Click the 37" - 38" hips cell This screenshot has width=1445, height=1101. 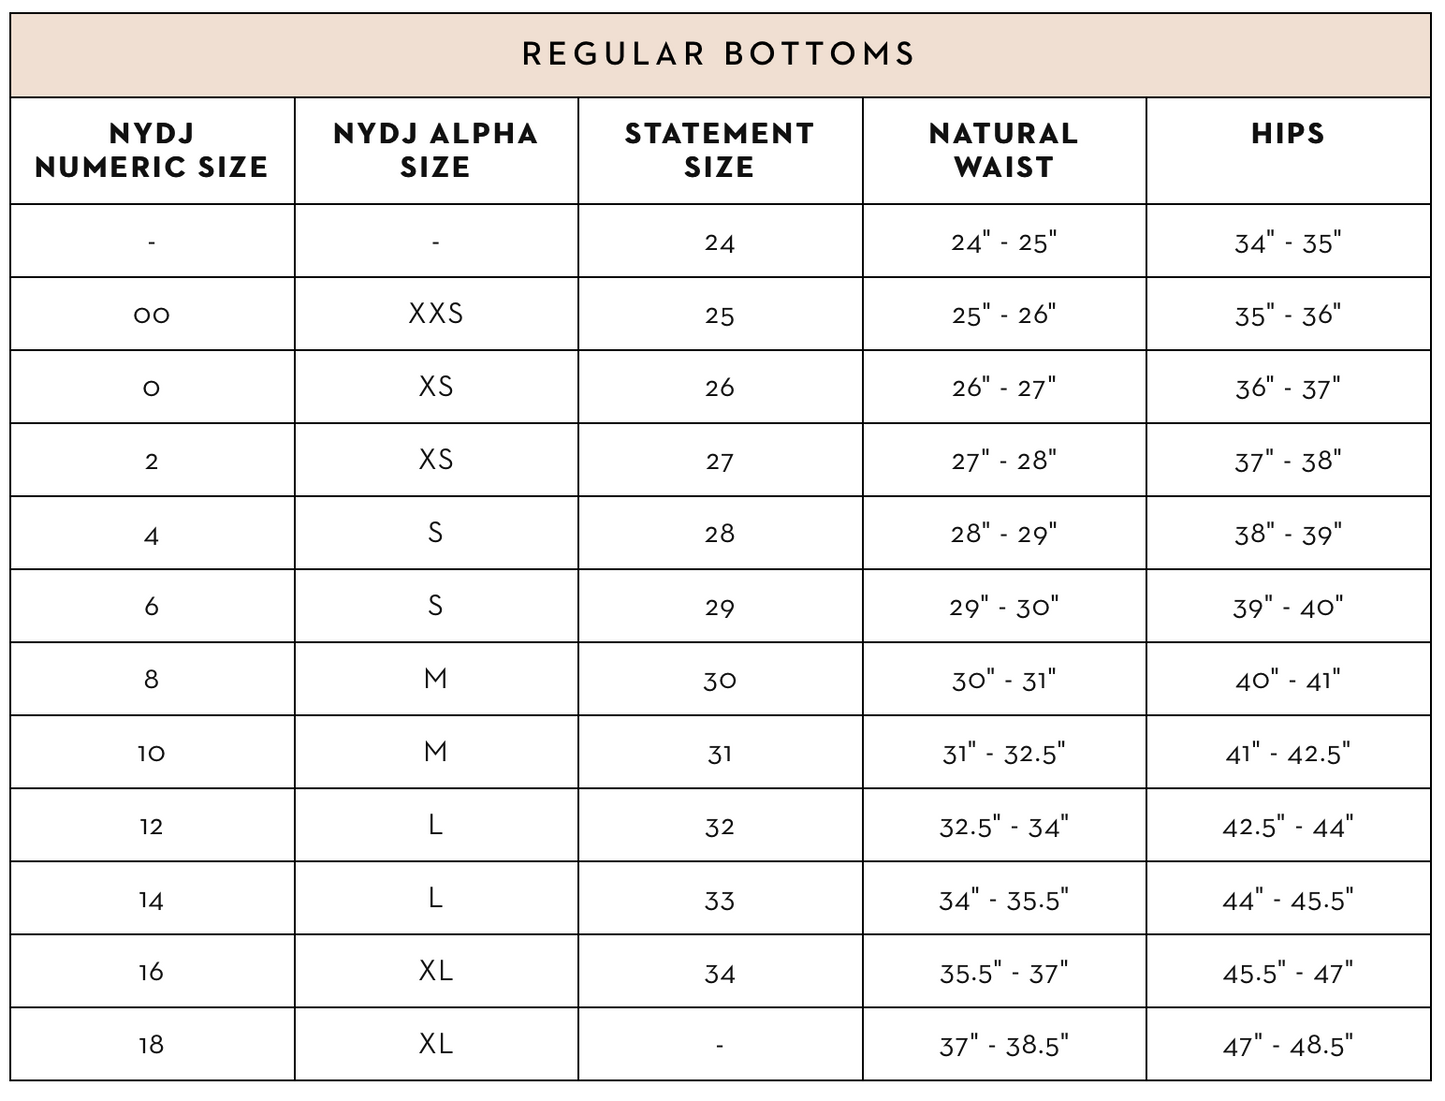pyautogui.click(x=1288, y=461)
